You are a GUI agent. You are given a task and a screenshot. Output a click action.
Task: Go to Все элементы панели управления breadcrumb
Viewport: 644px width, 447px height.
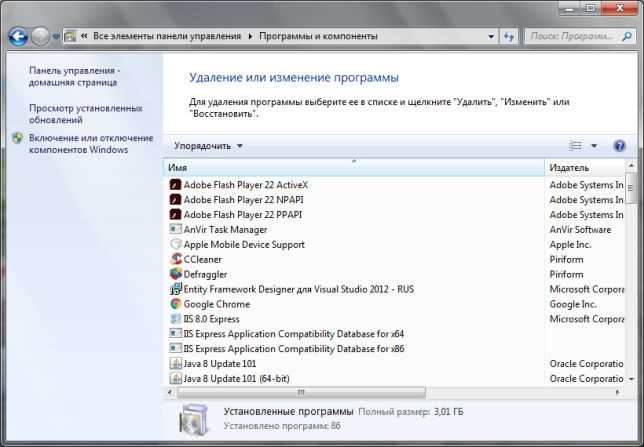tap(168, 37)
